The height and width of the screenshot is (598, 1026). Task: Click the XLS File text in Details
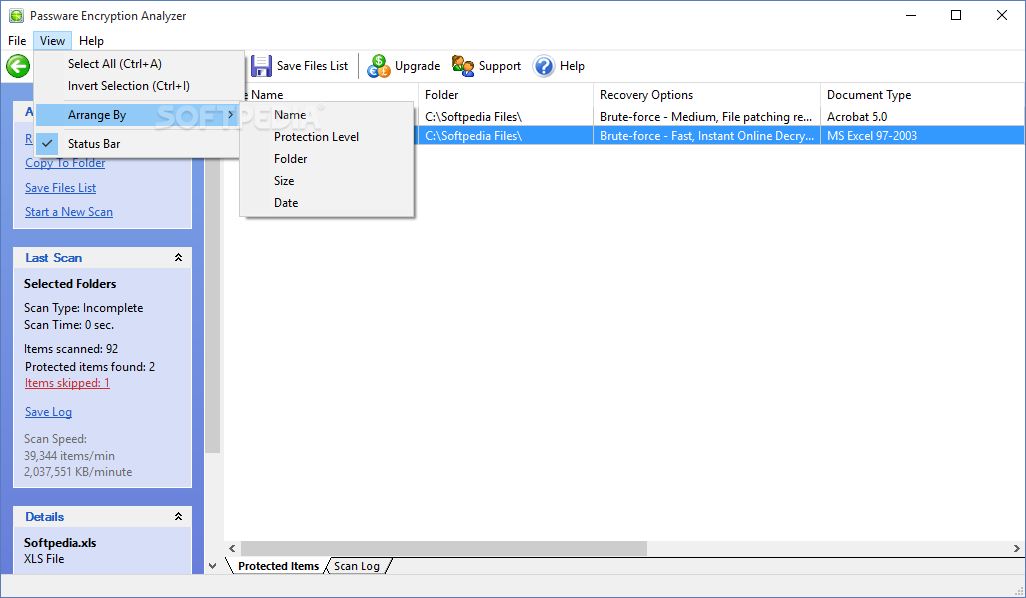(44, 559)
